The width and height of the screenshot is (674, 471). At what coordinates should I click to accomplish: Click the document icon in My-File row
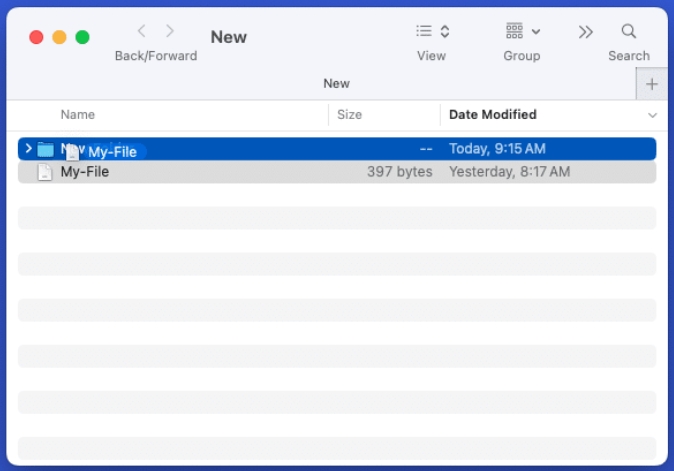tap(45, 172)
